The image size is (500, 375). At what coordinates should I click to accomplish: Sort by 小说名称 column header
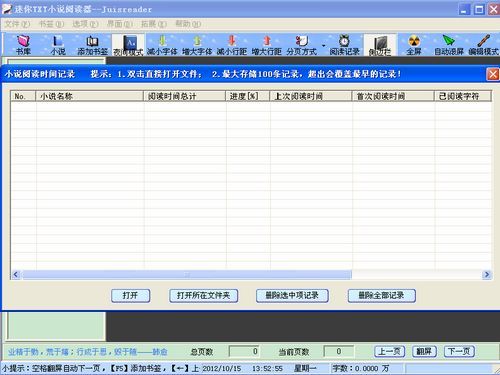tap(89, 96)
